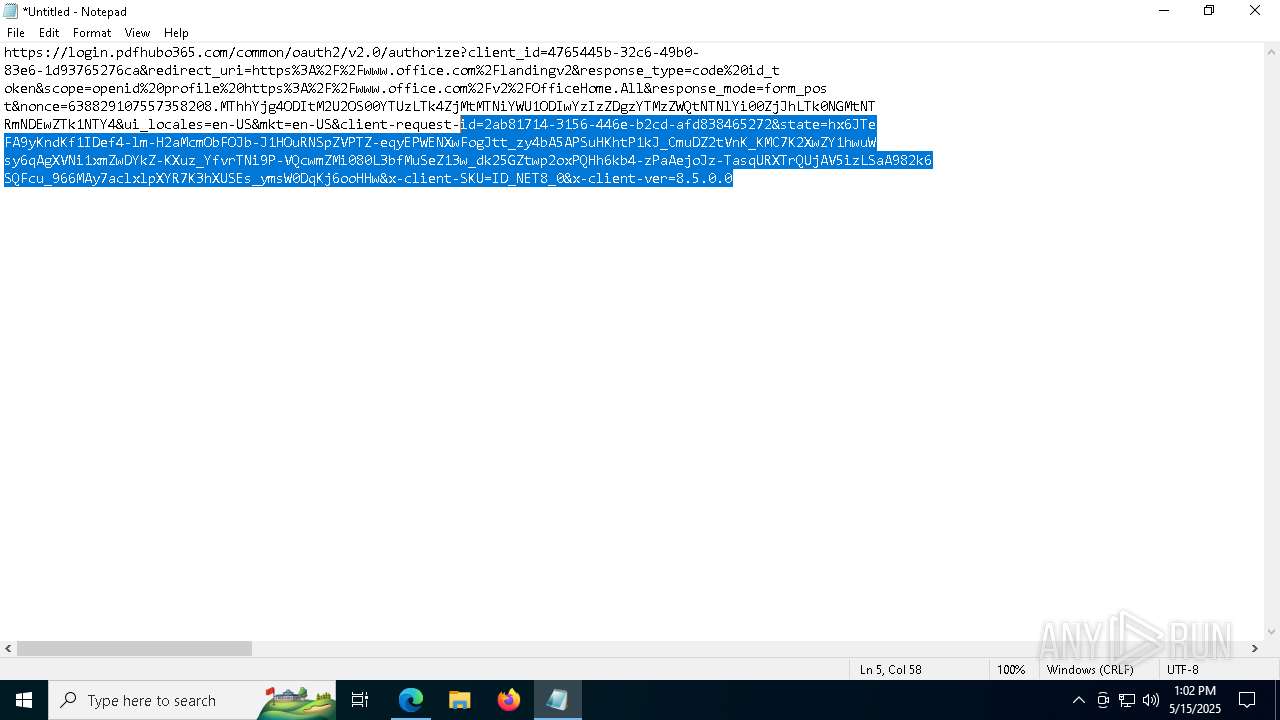This screenshot has width=1280, height=720.
Task: Click text line starting 'https://login.pdfhubo365.com'
Action: (352, 52)
